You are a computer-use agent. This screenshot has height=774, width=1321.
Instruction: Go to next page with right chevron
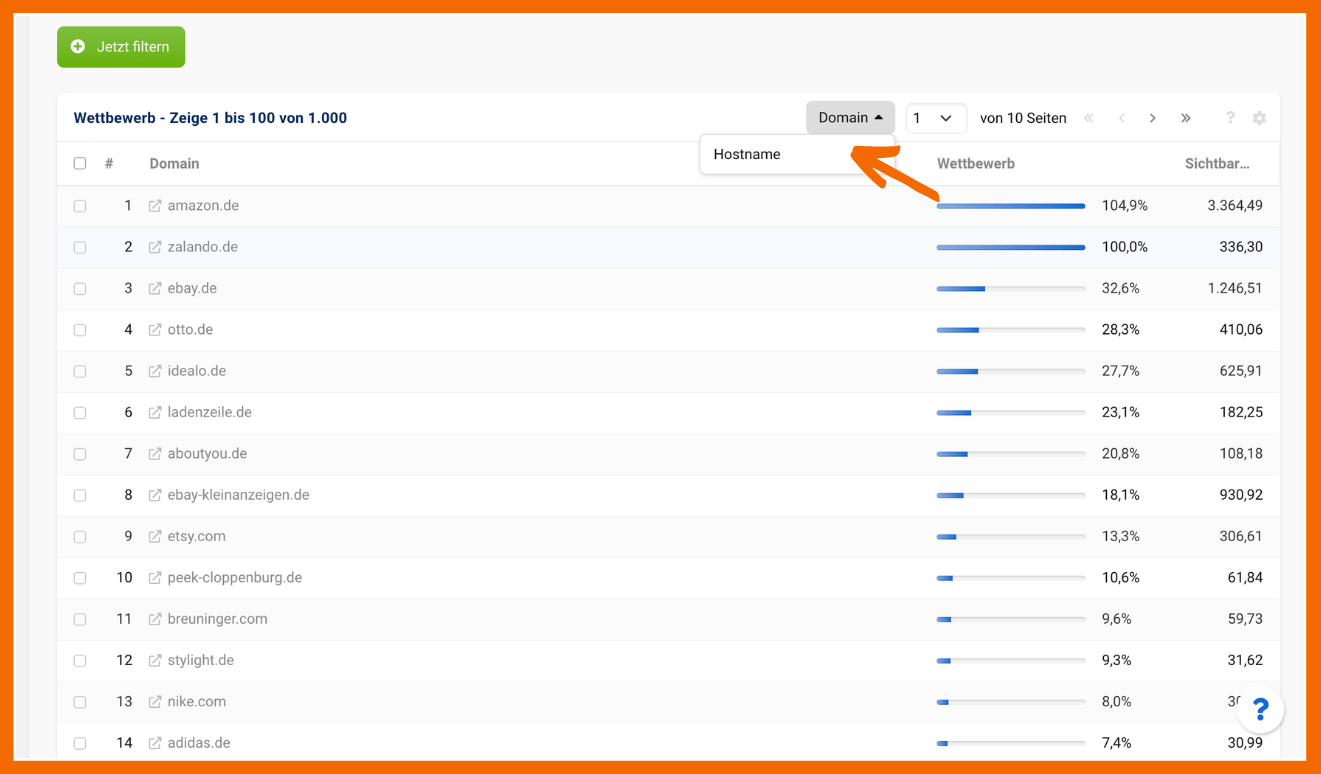click(x=1152, y=118)
